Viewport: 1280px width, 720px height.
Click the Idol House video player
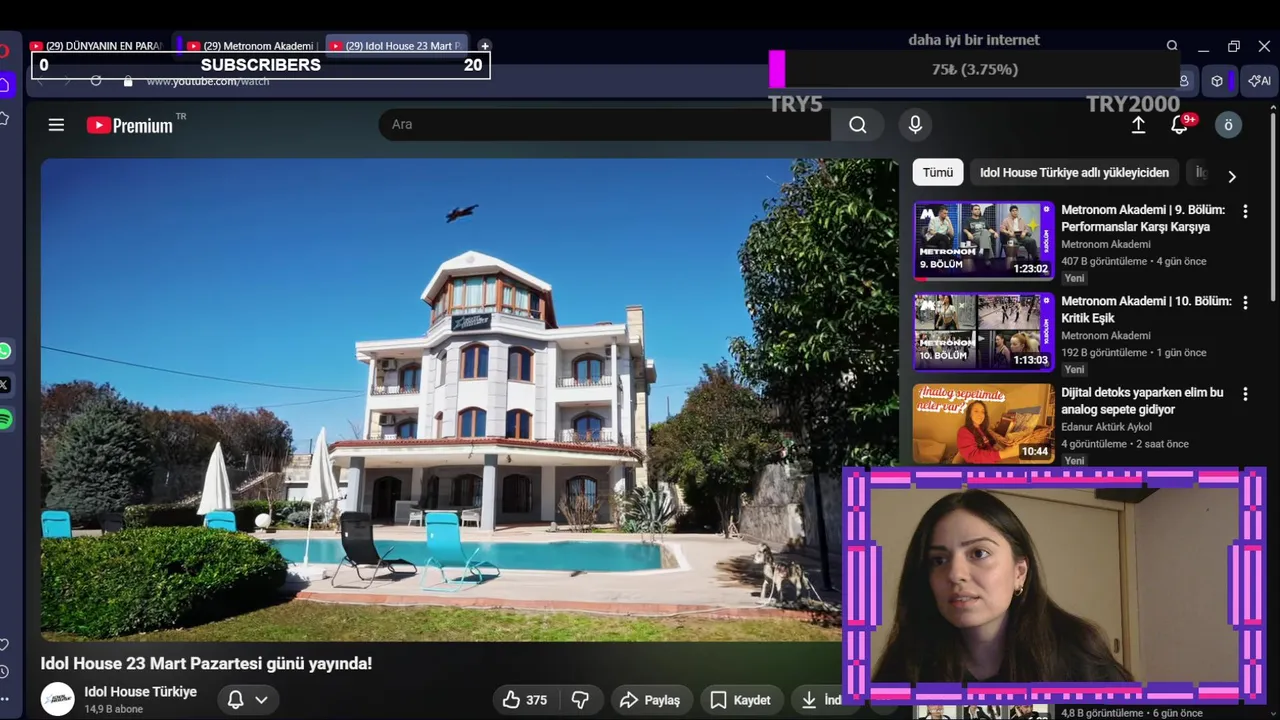469,400
